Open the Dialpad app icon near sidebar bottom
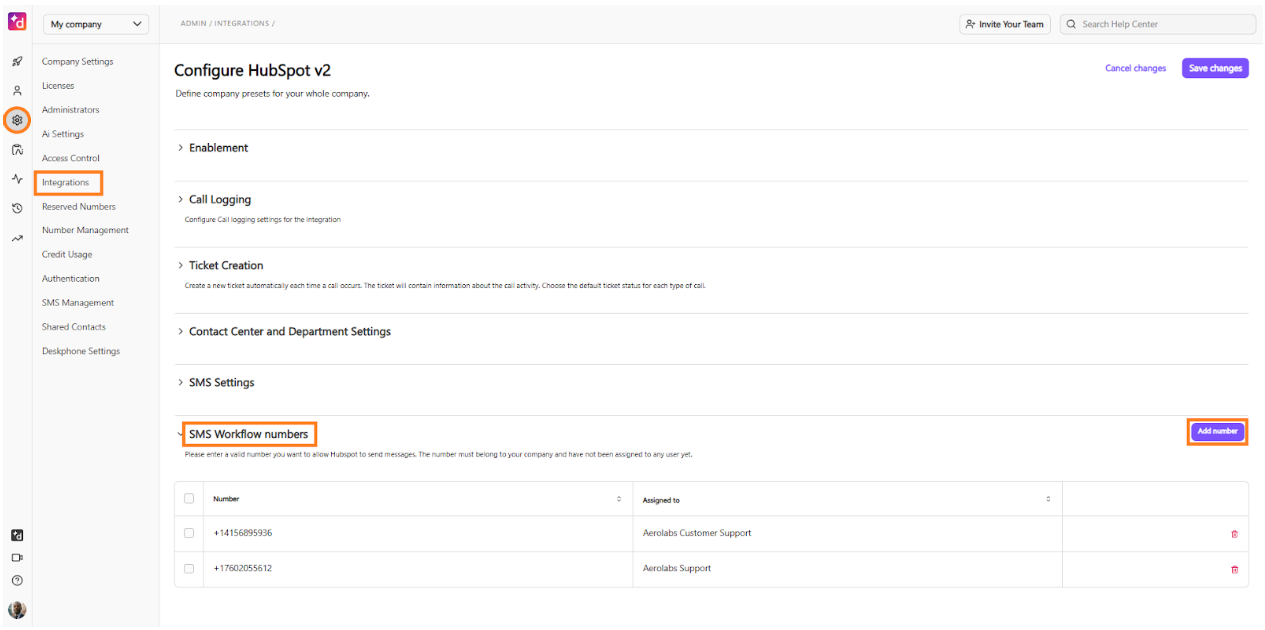The image size is (1265, 630). [x=17, y=536]
